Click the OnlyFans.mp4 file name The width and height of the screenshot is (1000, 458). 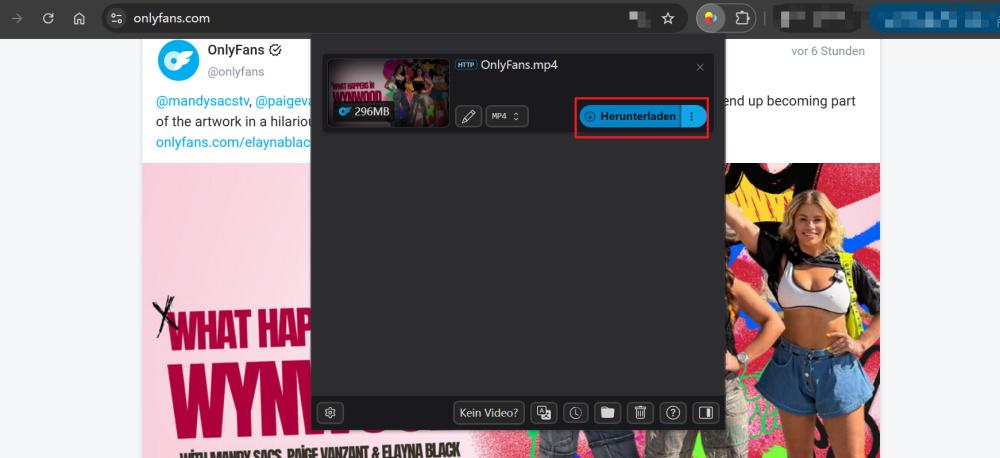tap(519, 65)
